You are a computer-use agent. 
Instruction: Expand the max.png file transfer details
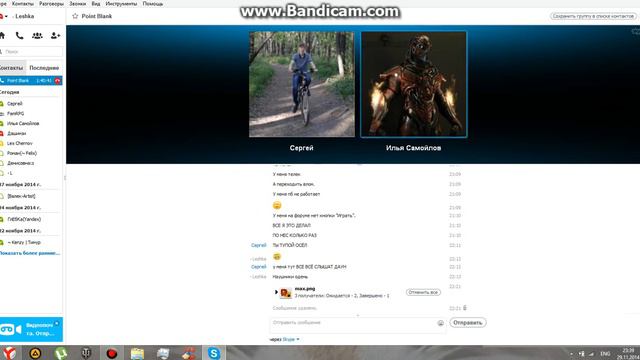[276, 292]
